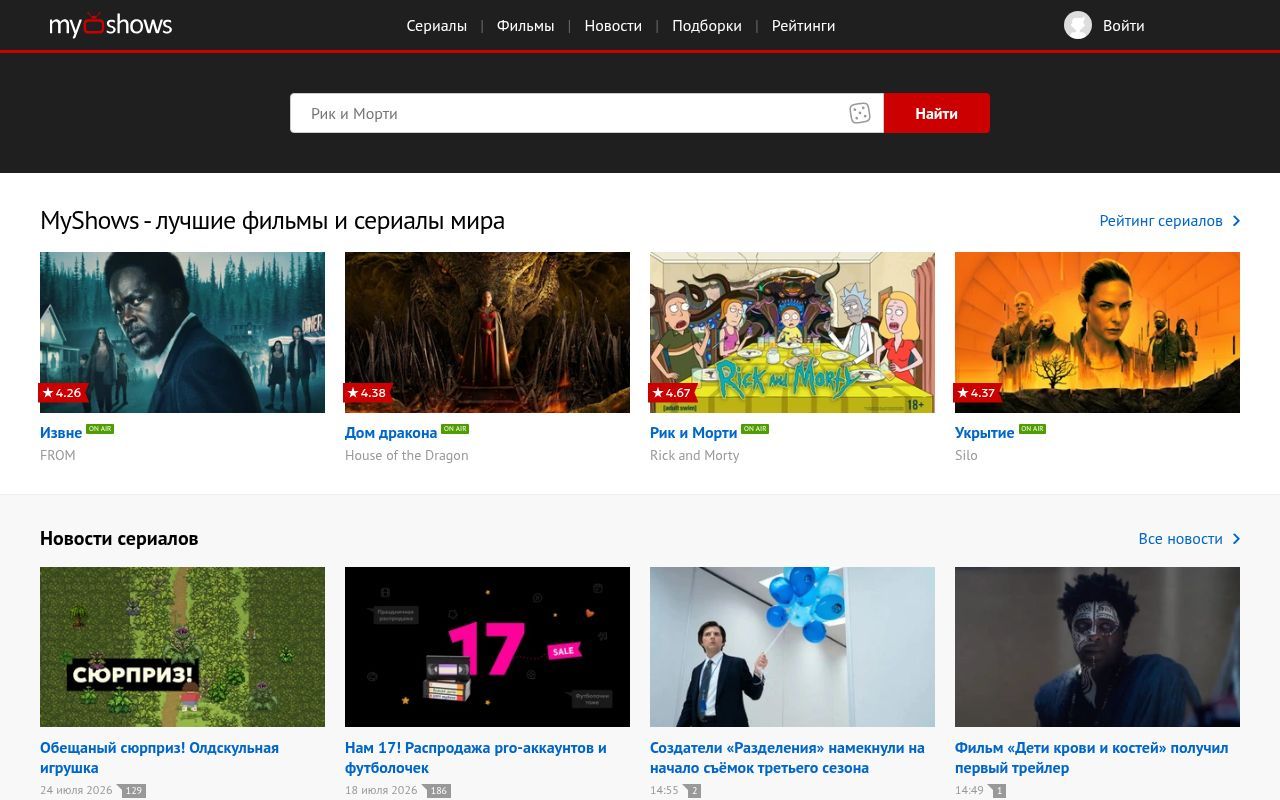The width and height of the screenshot is (1280, 800).
Task: Click the Войти login link
Action: pos(1123,26)
